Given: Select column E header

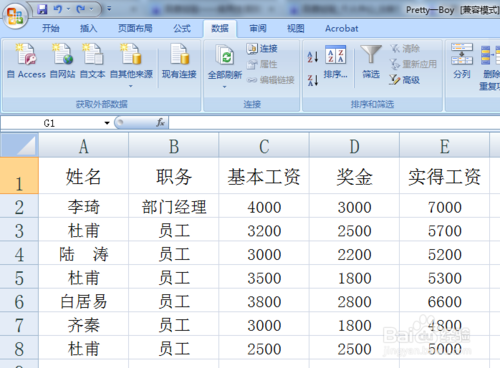Looking at the screenshot, I should click(445, 146).
